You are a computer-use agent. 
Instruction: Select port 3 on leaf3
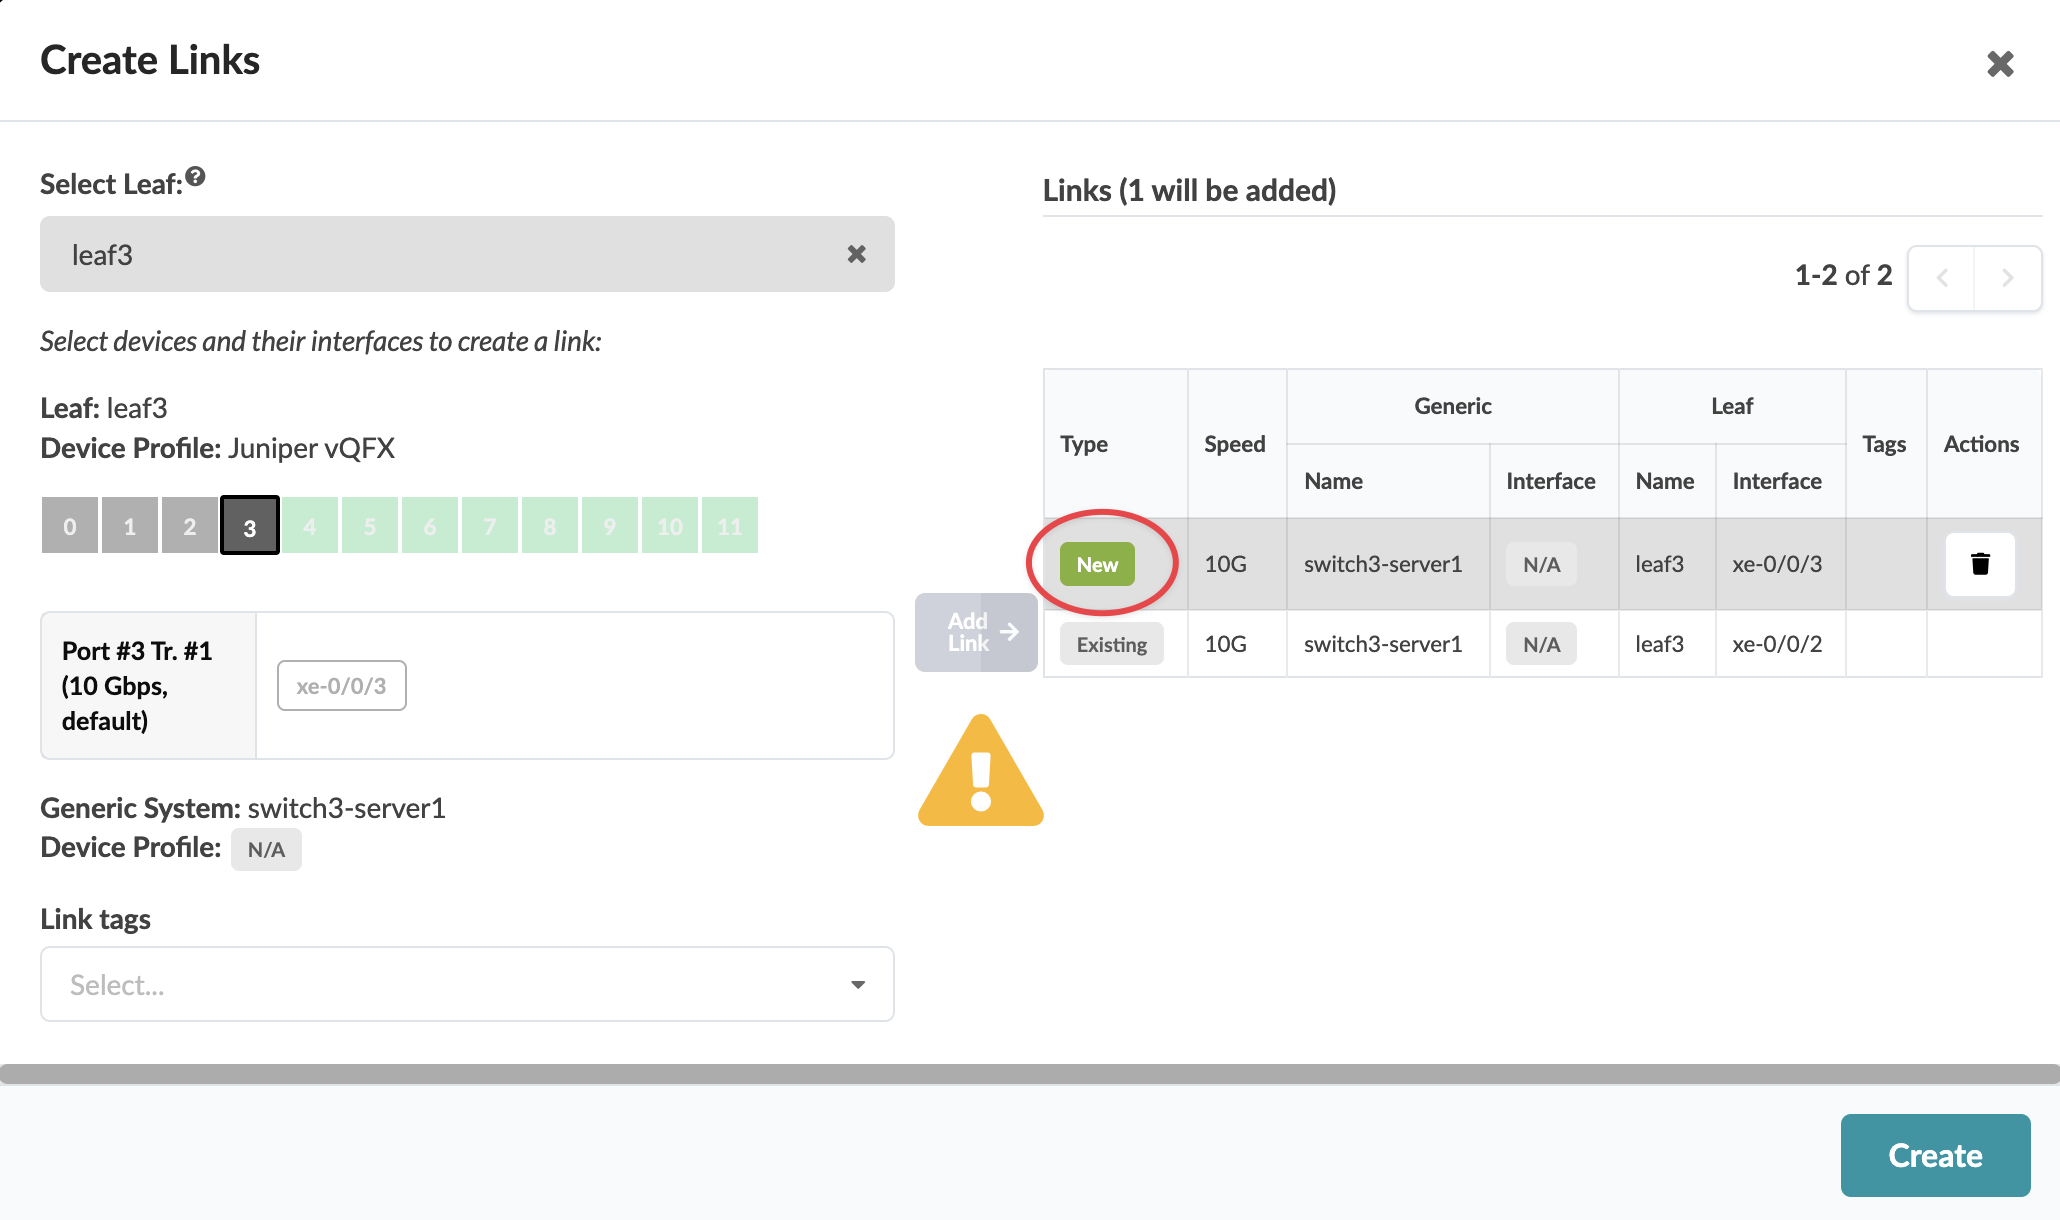(249, 526)
